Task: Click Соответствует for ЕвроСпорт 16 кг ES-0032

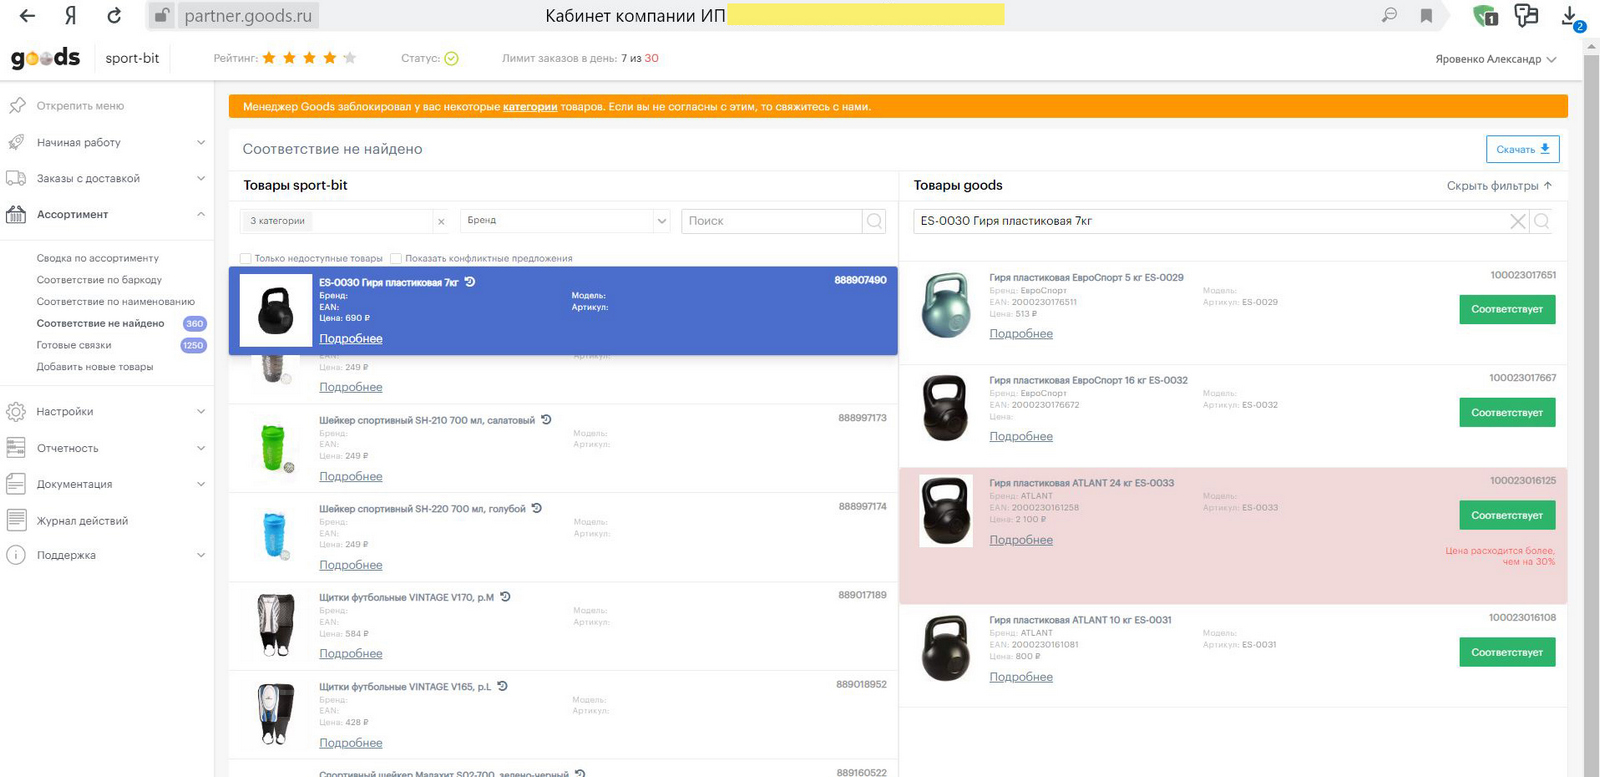Action: point(1507,412)
